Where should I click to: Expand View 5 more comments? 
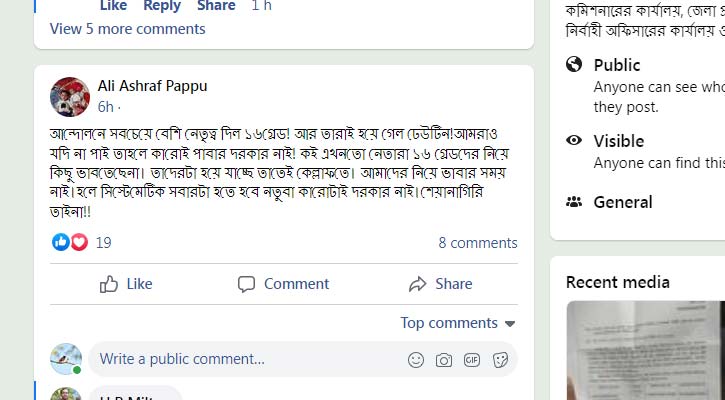pos(127,29)
